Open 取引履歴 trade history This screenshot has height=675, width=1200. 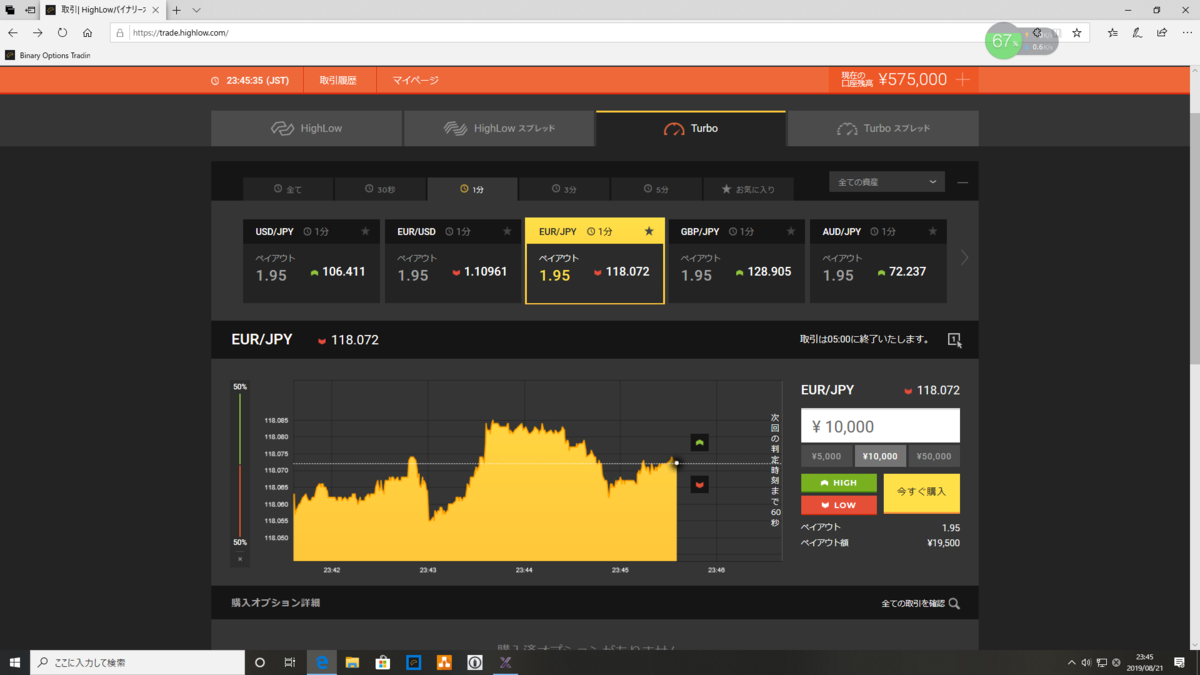tap(338, 80)
